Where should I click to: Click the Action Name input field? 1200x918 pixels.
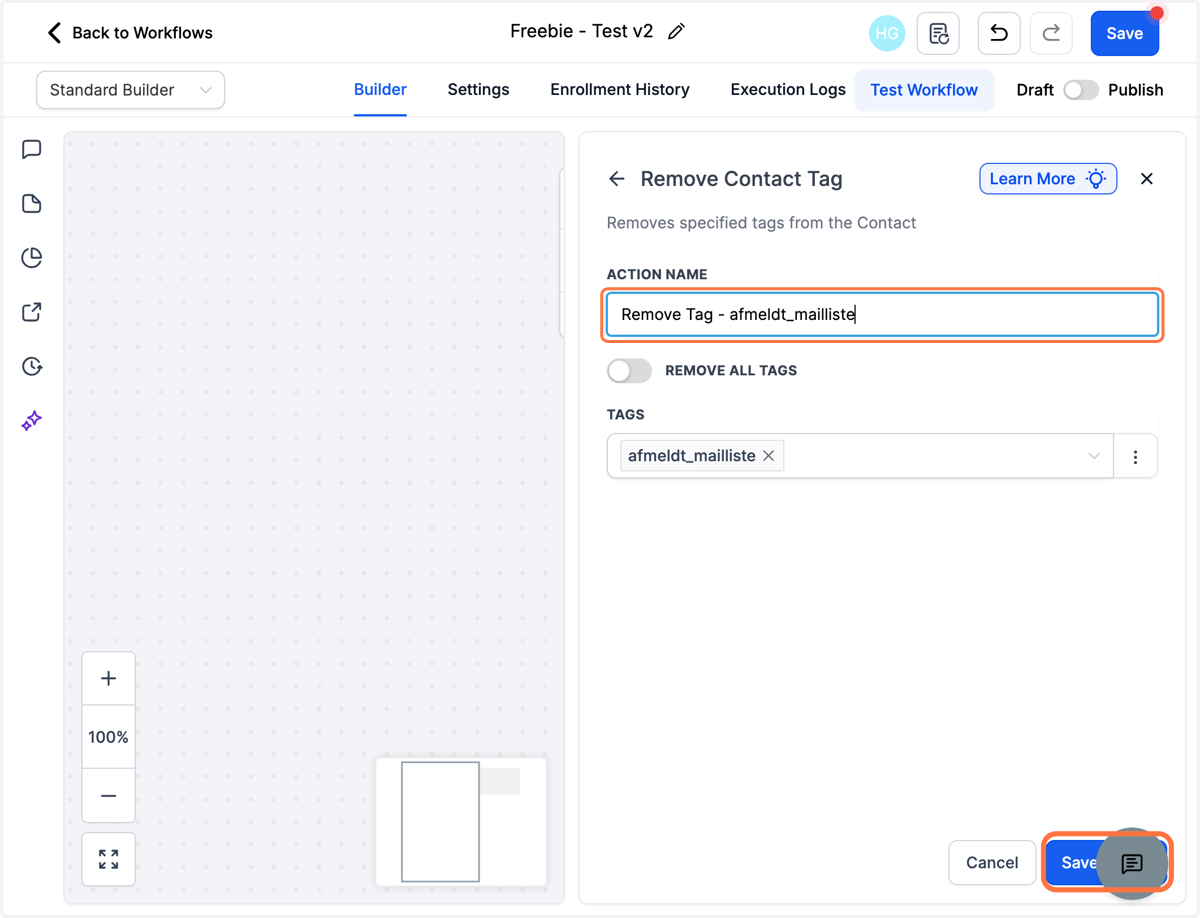[x=882, y=315]
